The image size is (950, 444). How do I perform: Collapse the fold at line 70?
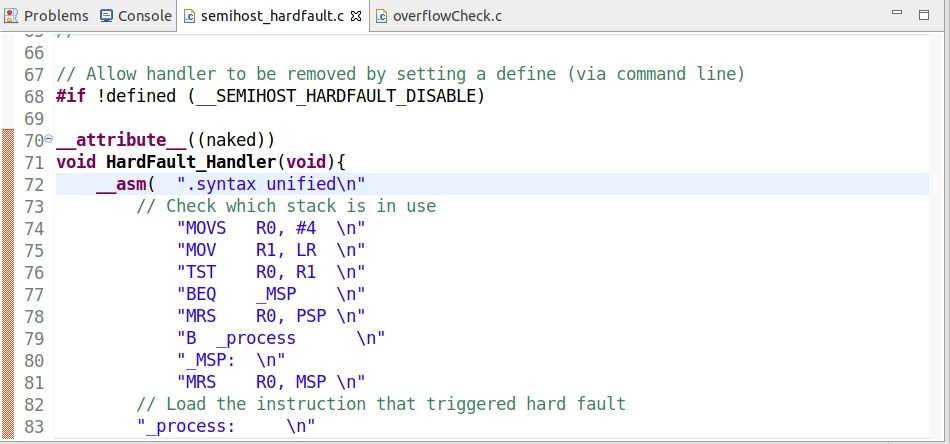(49, 139)
